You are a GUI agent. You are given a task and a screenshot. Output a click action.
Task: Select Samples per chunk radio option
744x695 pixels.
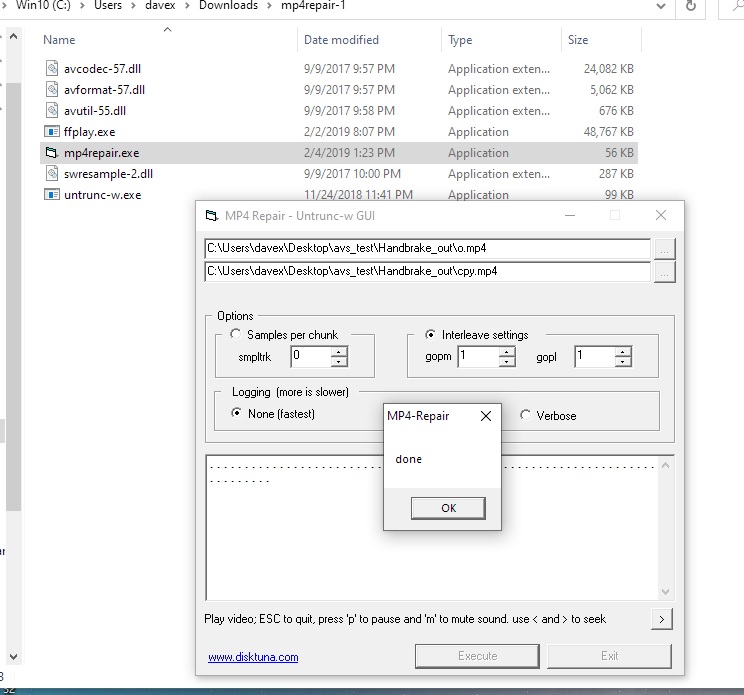pyautogui.click(x=235, y=334)
